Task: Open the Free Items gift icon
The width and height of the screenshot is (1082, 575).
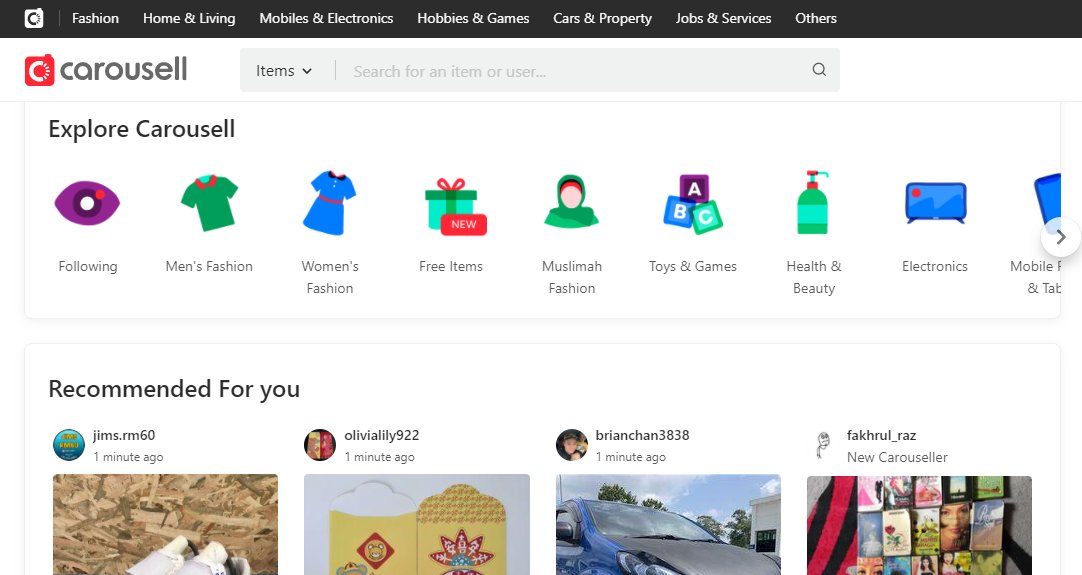Action: 451,205
